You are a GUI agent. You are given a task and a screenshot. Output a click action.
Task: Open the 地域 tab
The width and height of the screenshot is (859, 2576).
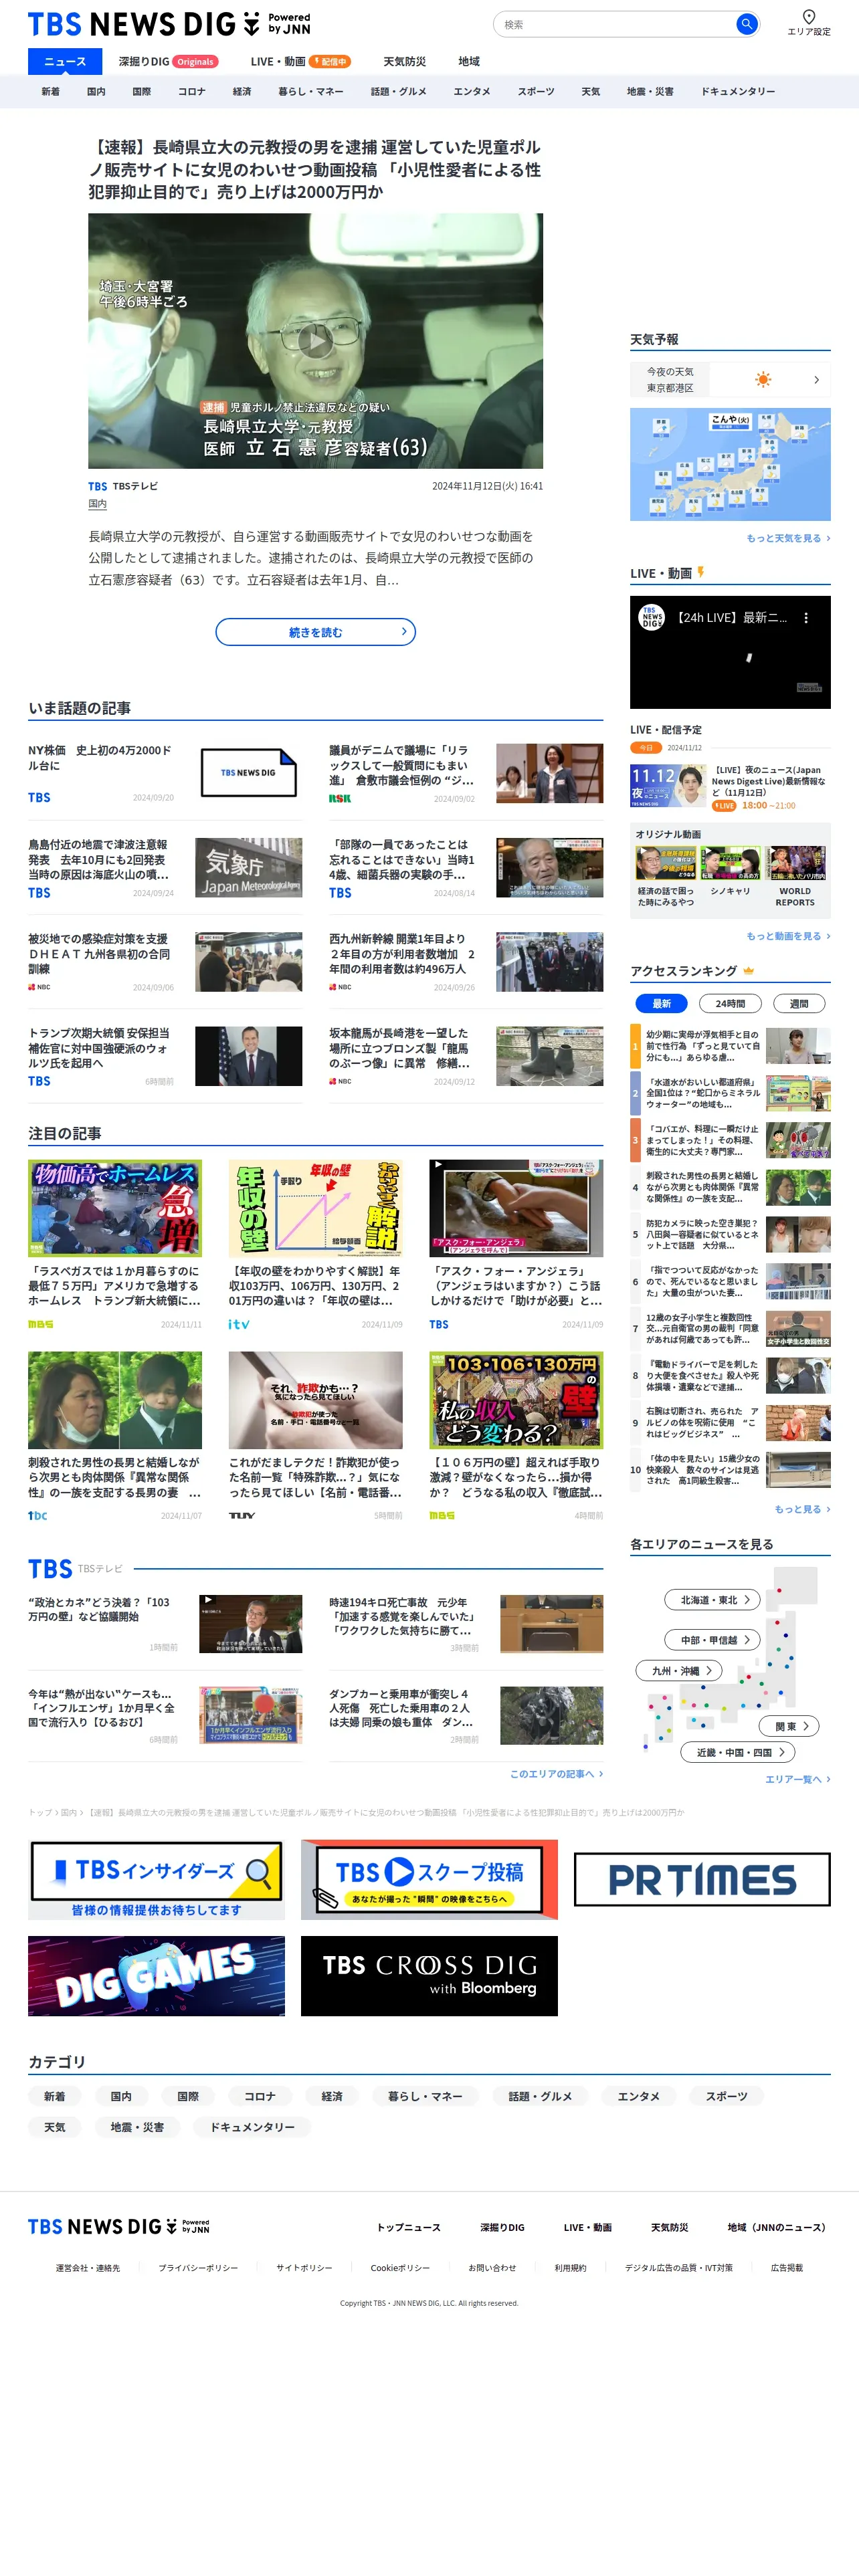pyautogui.click(x=469, y=61)
